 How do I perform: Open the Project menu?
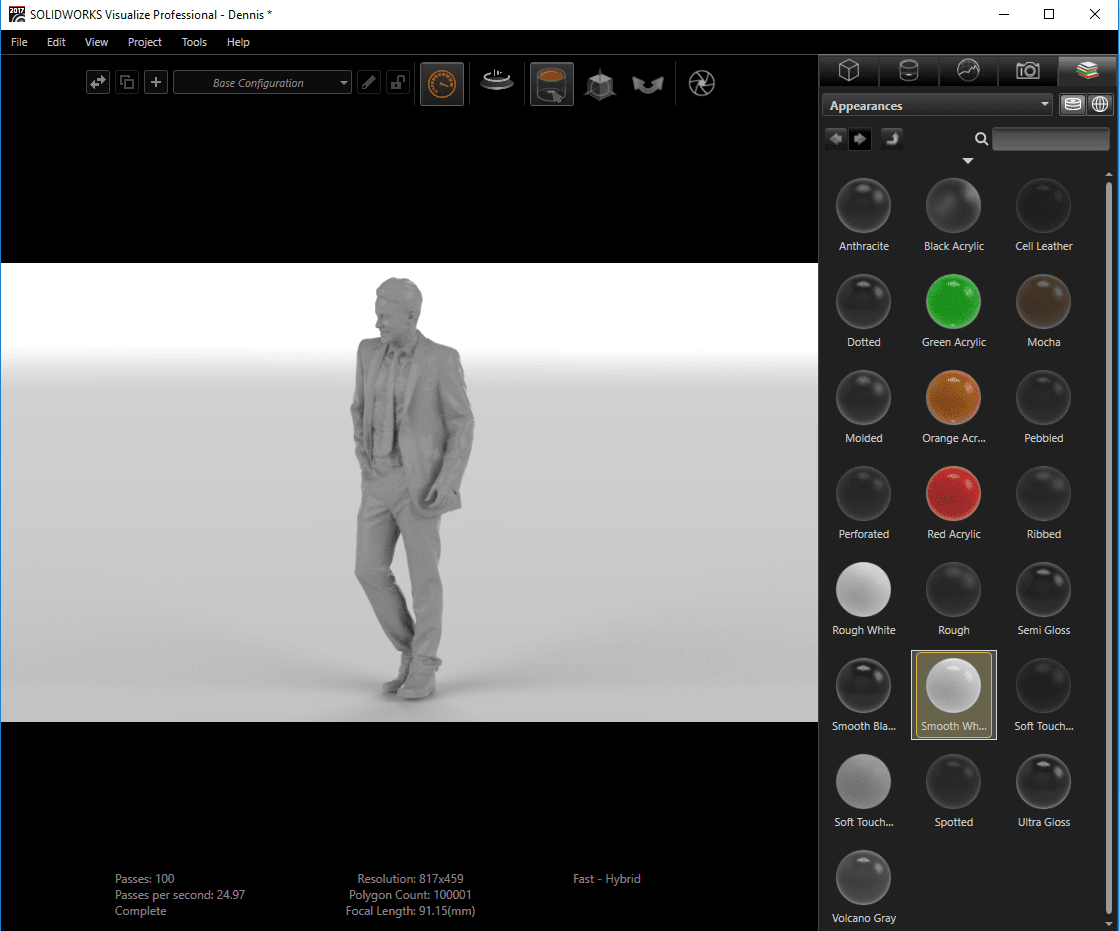pyautogui.click(x=145, y=42)
